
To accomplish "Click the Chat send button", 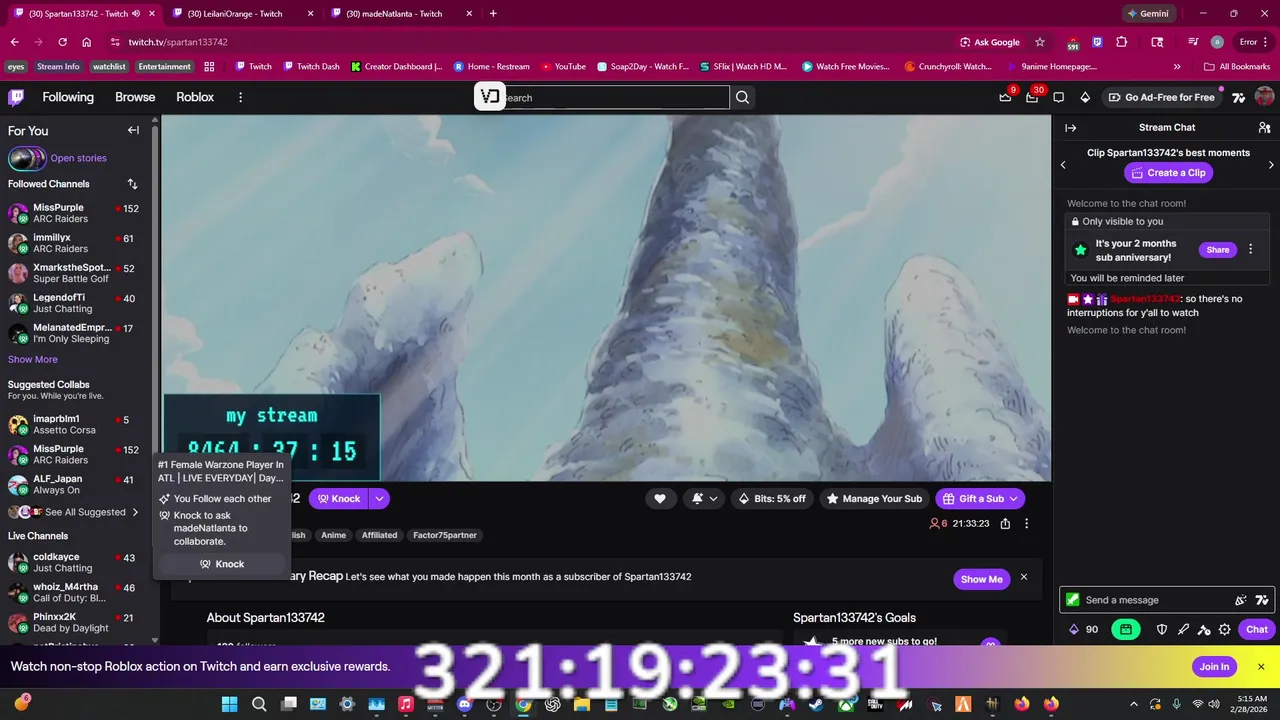I will point(1257,629).
